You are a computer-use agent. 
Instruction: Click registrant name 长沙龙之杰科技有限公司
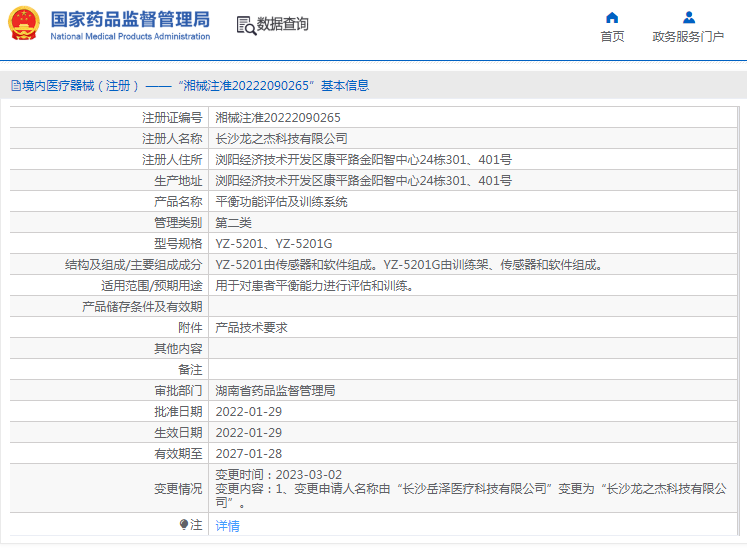click(281, 139)
